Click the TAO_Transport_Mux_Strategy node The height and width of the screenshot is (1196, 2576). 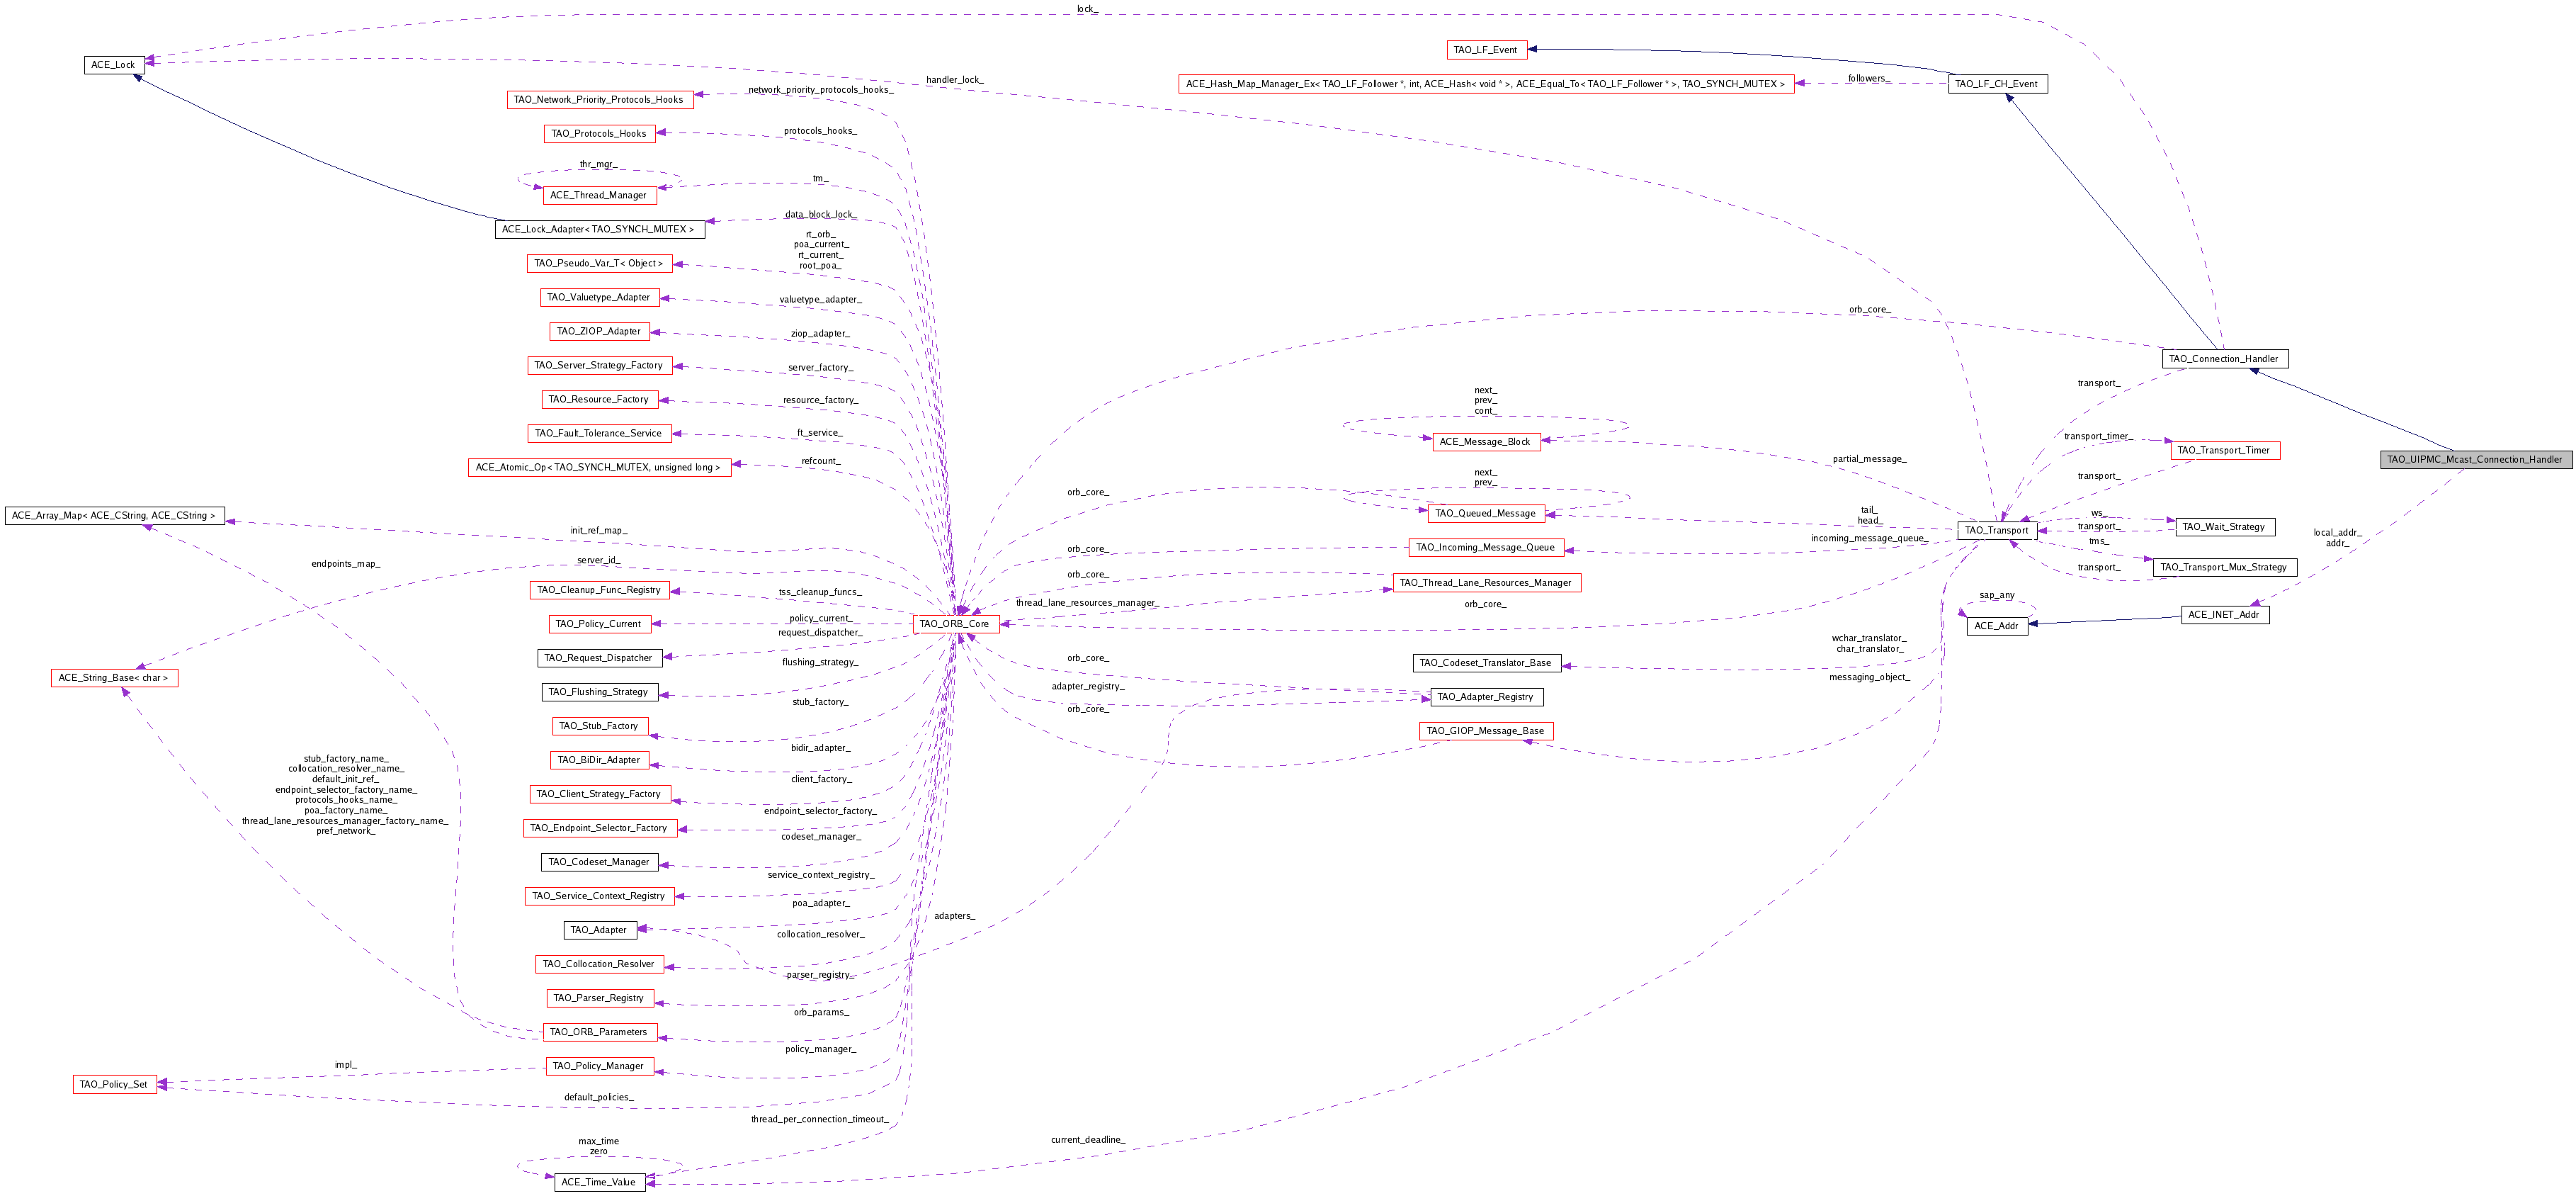tap(2223, 567)
